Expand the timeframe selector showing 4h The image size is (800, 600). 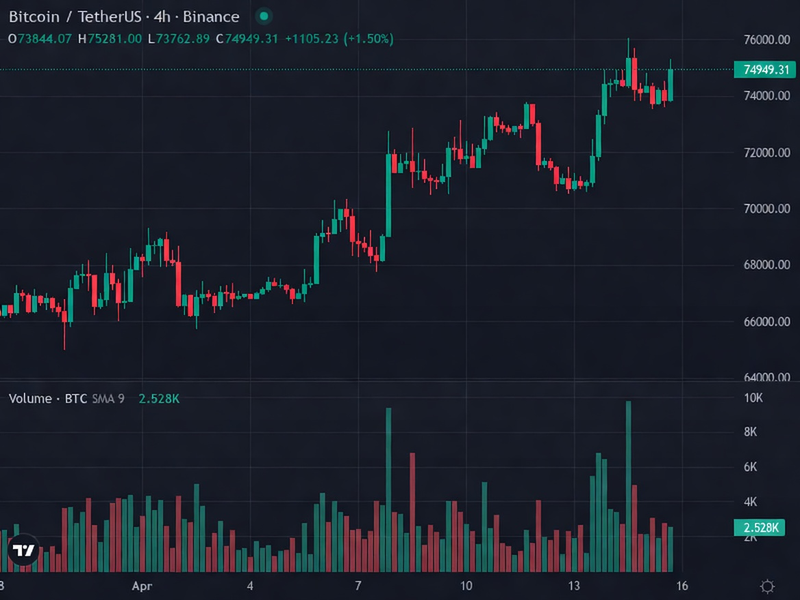[x=160, y=17]
